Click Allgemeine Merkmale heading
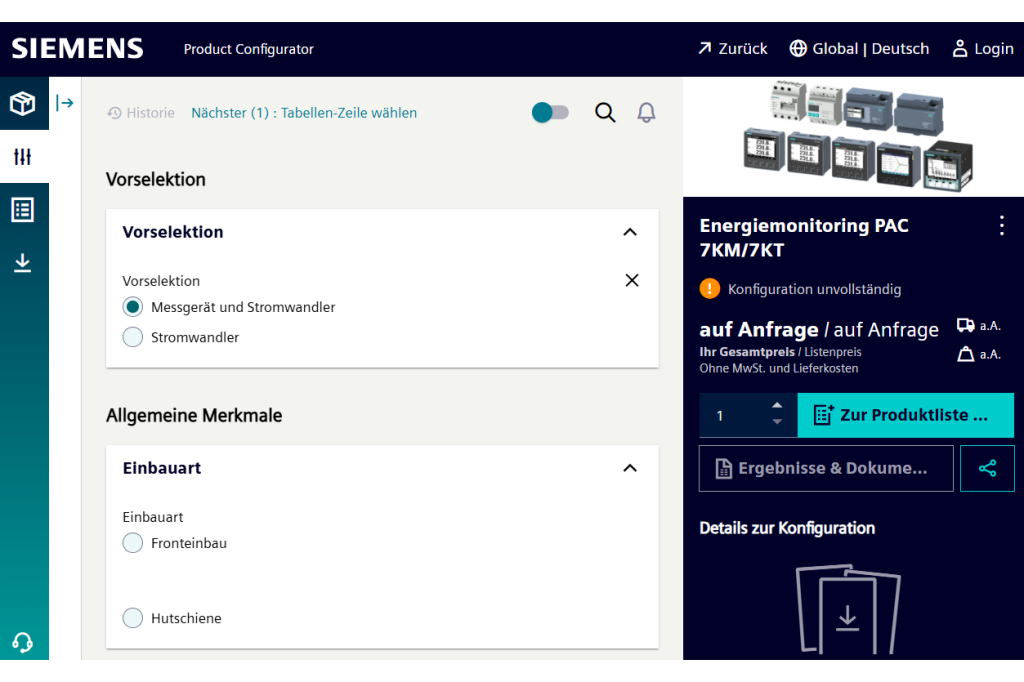 [194, 415]
